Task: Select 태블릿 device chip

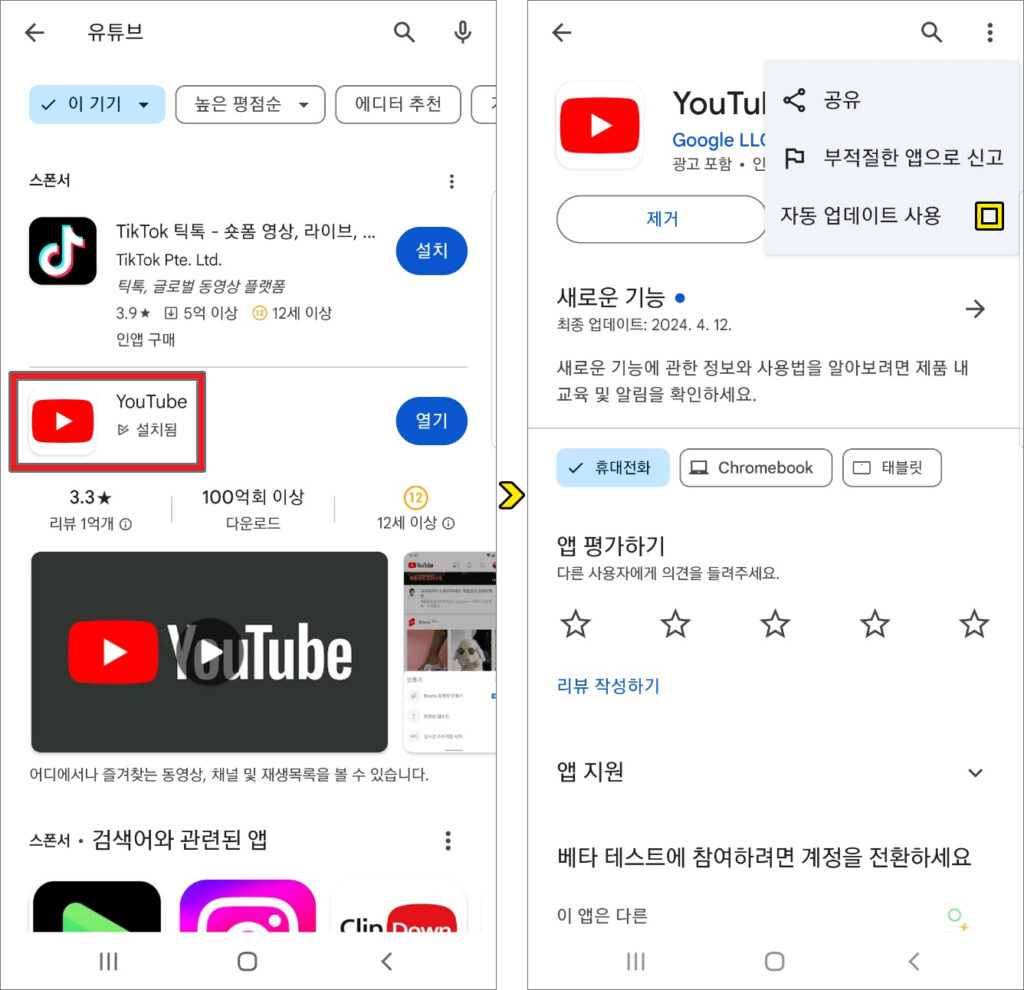Action: pyautogui.click(x=891, y=468)
